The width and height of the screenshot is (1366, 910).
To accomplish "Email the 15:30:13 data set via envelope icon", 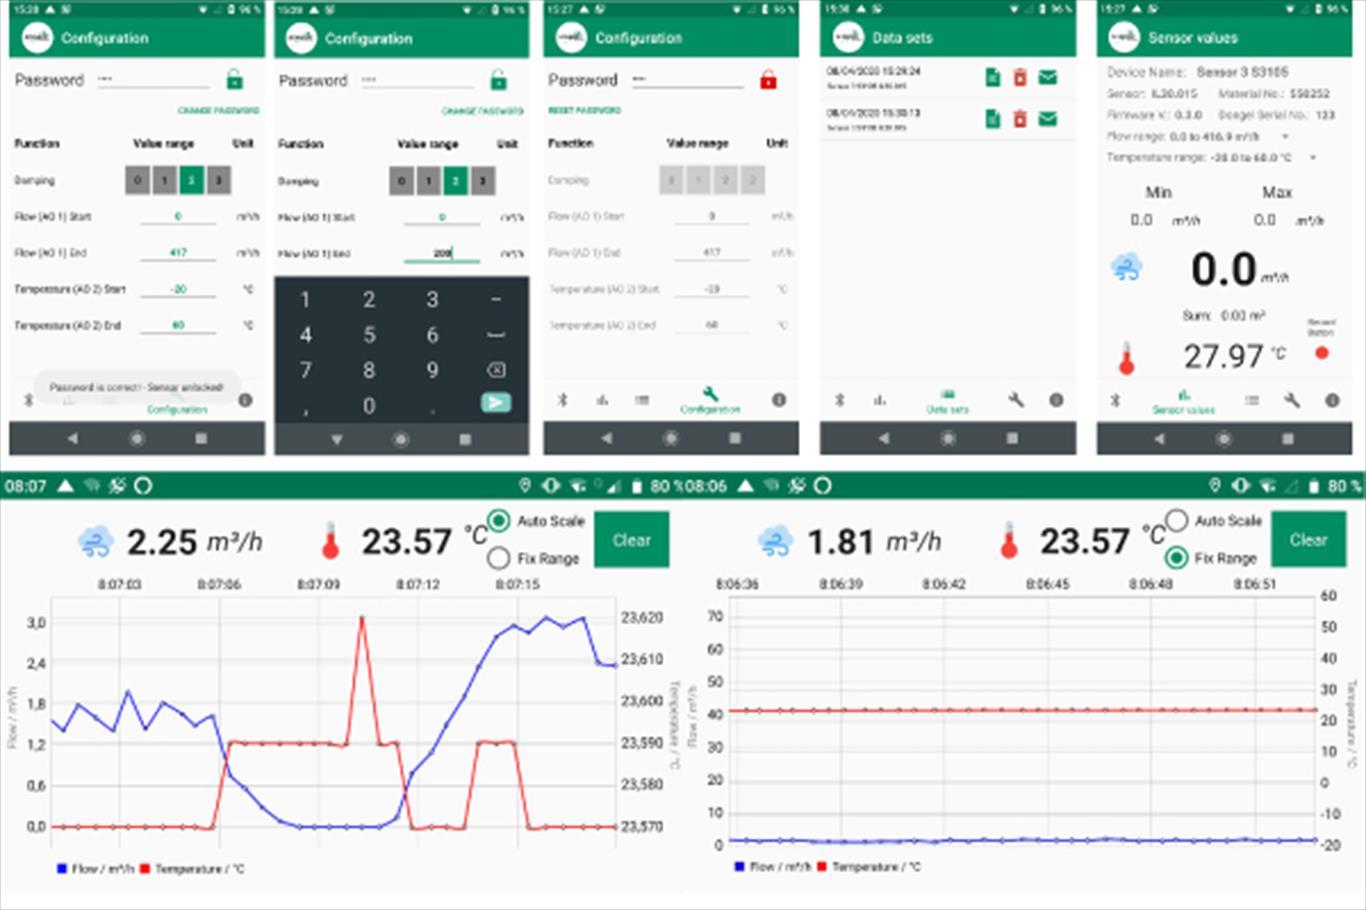I will [1047, 119].
